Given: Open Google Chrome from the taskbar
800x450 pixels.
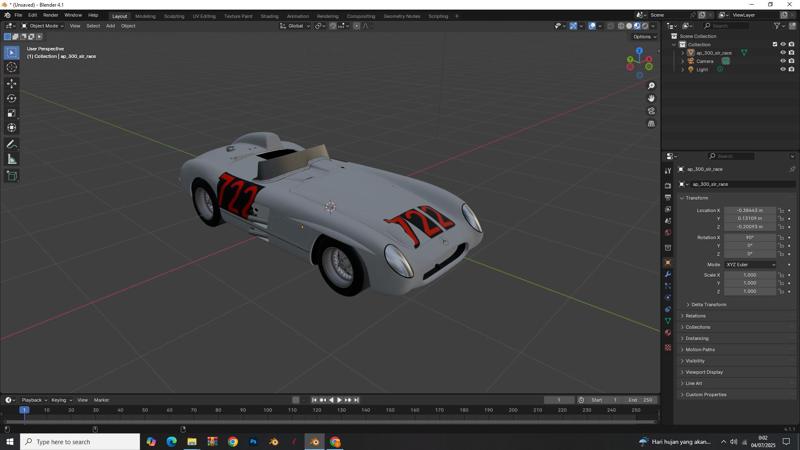Looking at the screenshot, I should (233, 442).
